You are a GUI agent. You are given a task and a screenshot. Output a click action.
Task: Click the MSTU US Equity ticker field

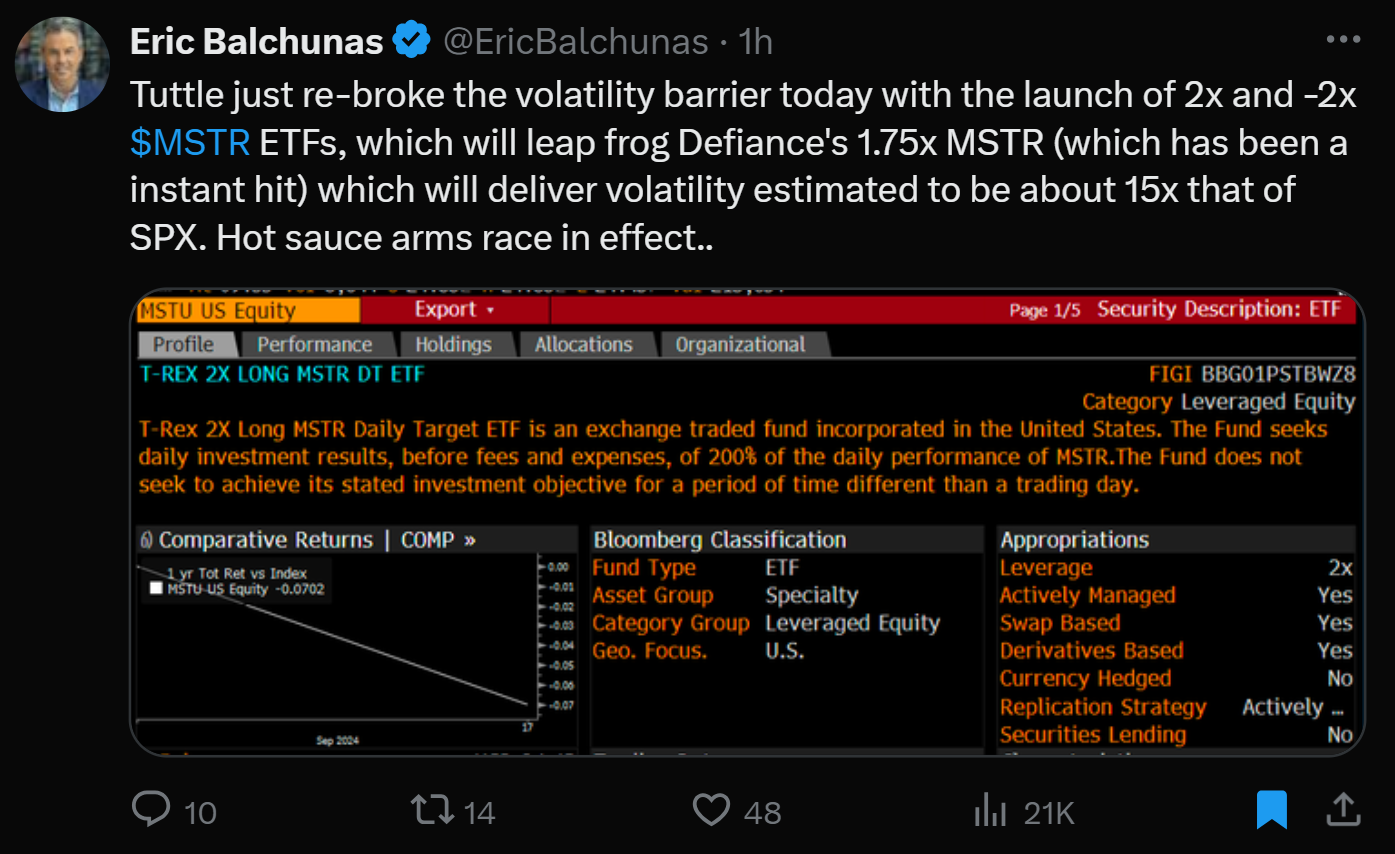pyautogui.click(x=248, y=310)
